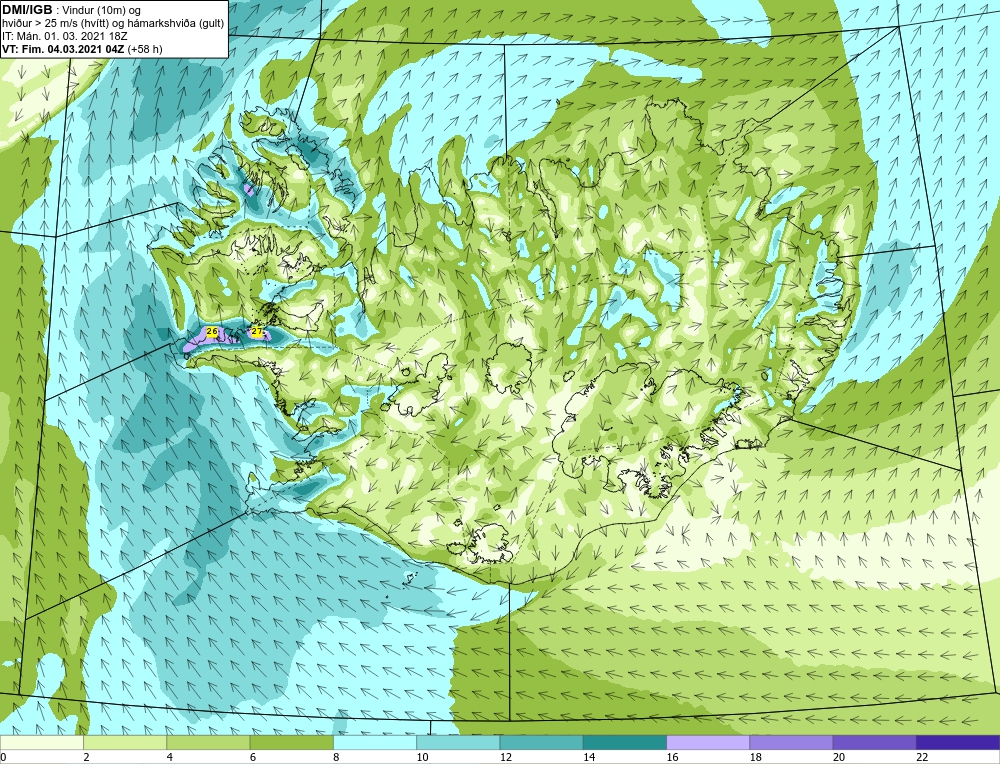This screenshot has height=764, width=1000.
Task: Click the 0–2 m/s pale yellow legend swatch
Action: coord(41,742)
